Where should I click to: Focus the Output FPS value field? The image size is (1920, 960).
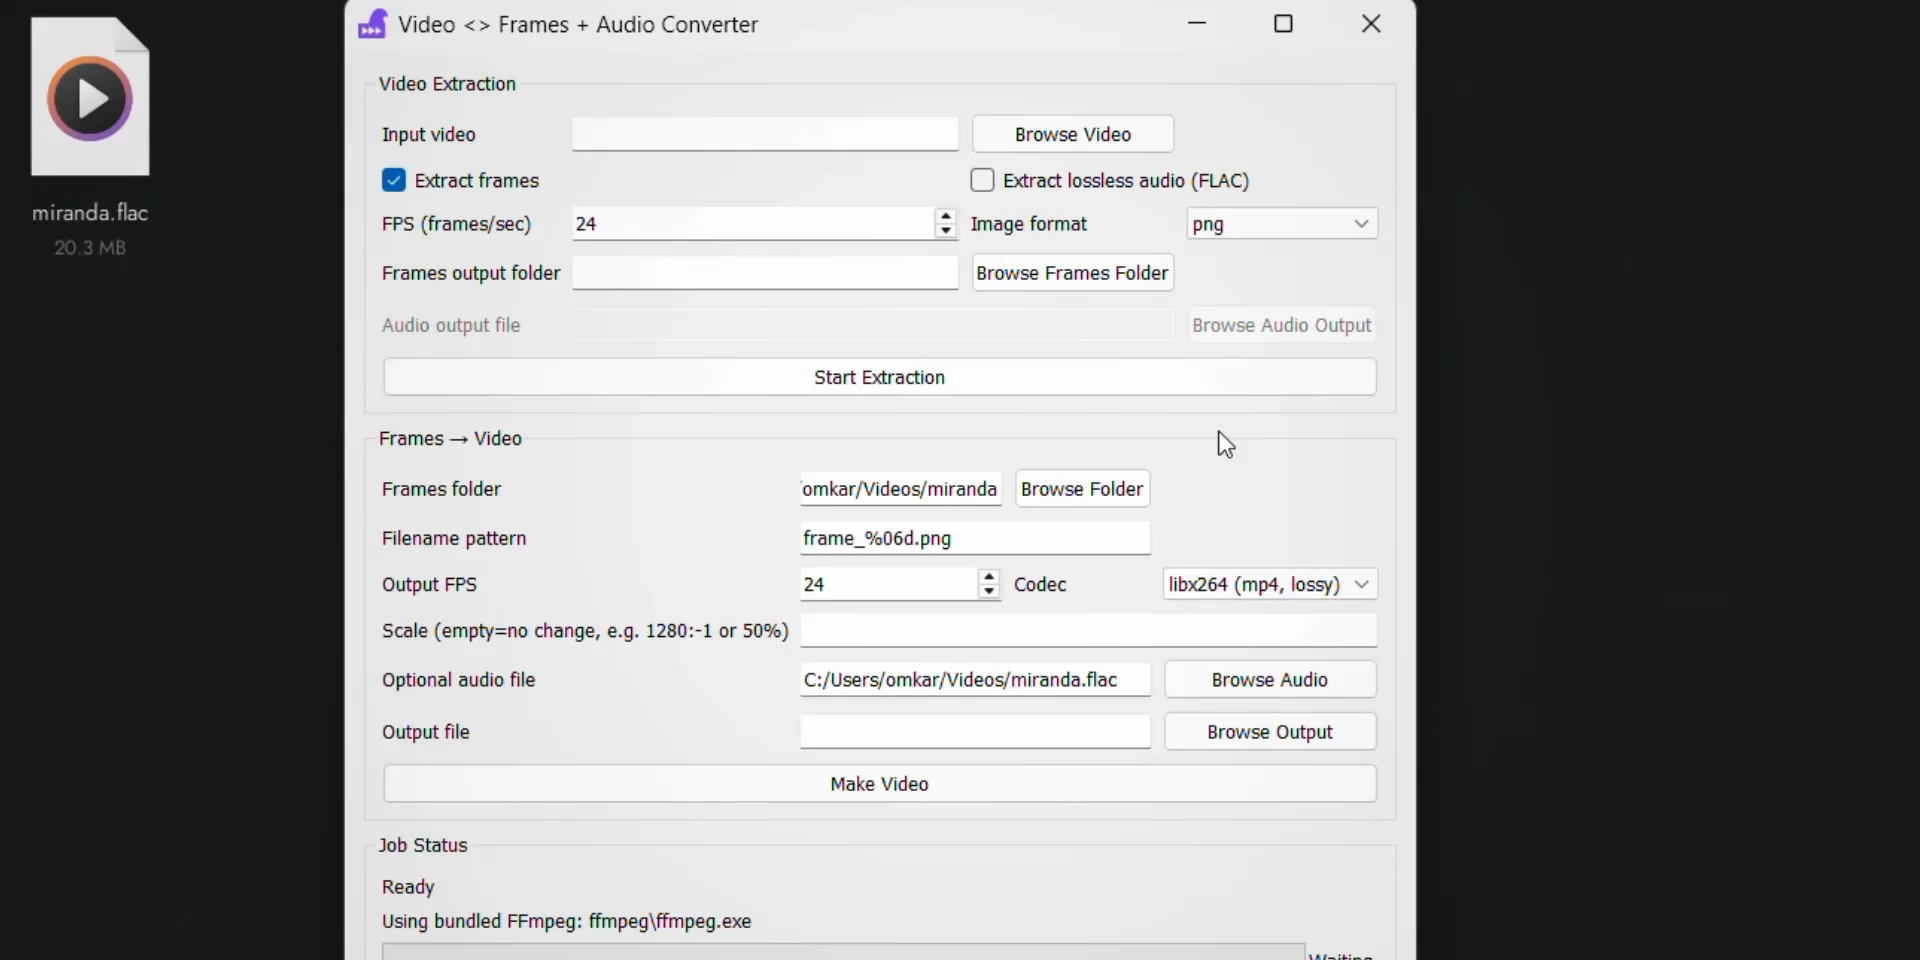pyautogui.click(x=888, y=584)
